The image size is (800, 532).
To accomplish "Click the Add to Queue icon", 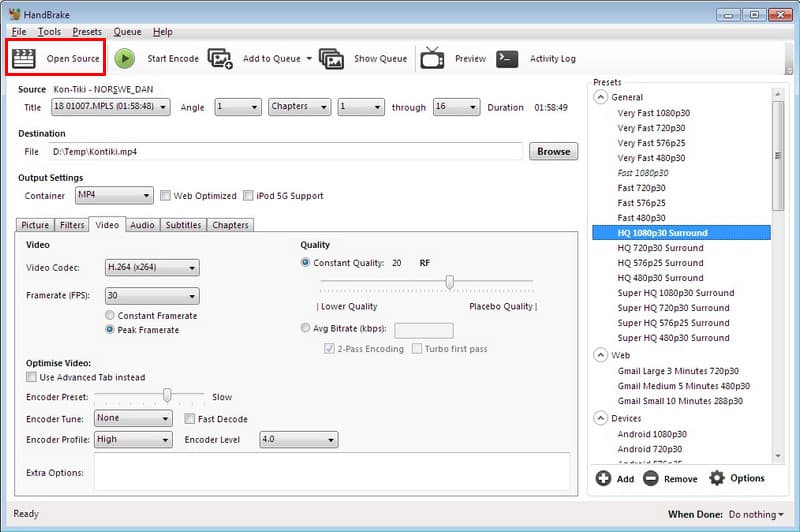I will tap(220, 58).
